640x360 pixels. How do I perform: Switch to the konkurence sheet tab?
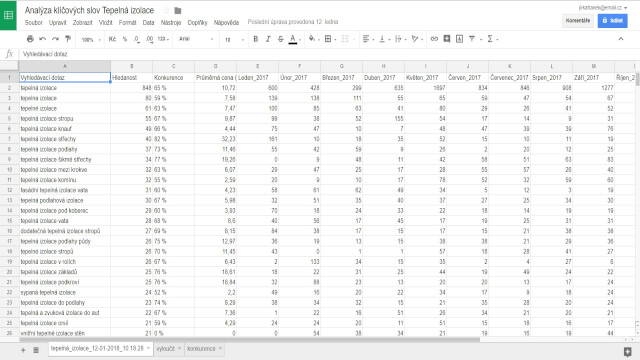pos(204,349)
